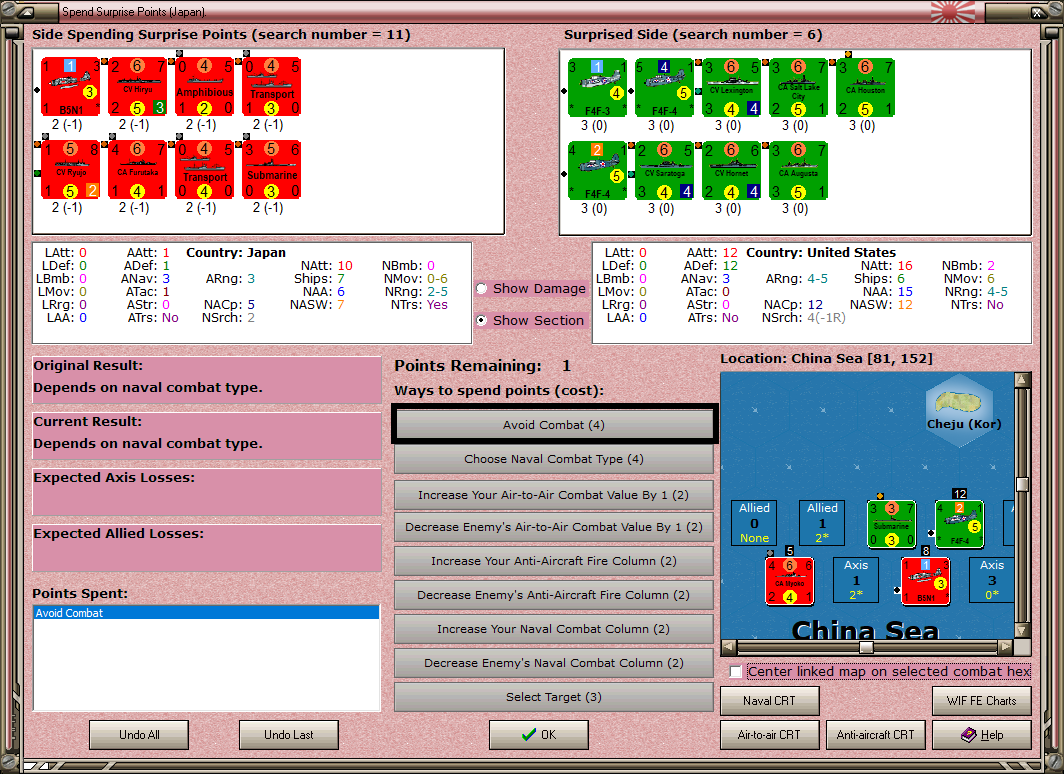Click Increase Your Air-to-Air Combat Value
Image resolution: width=1064 pixels, height=774 pixels.
554,495
